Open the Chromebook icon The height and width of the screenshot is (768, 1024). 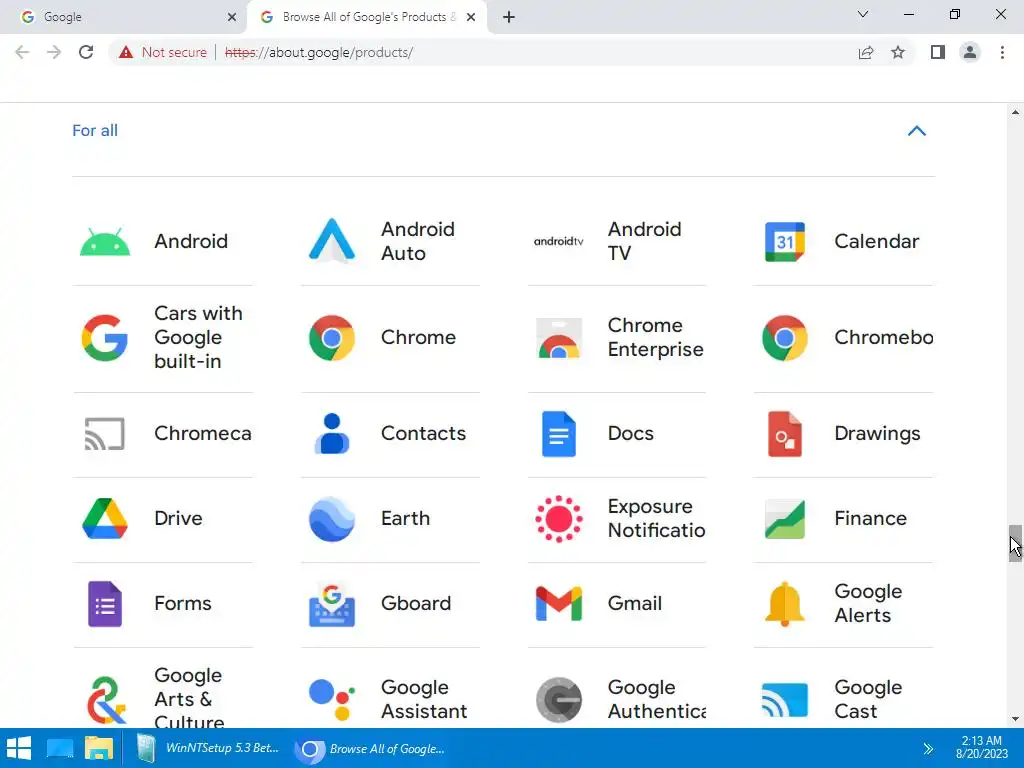point(785,338)
